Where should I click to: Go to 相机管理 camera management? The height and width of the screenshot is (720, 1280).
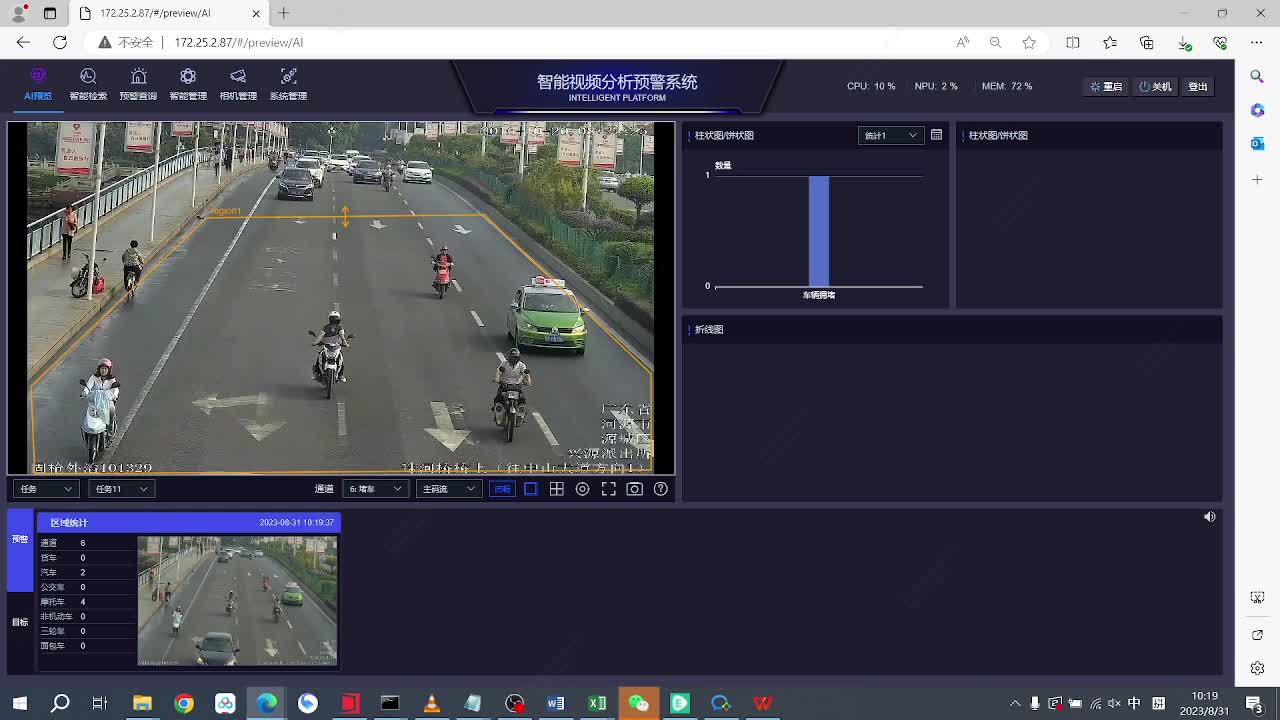(238, 84)
